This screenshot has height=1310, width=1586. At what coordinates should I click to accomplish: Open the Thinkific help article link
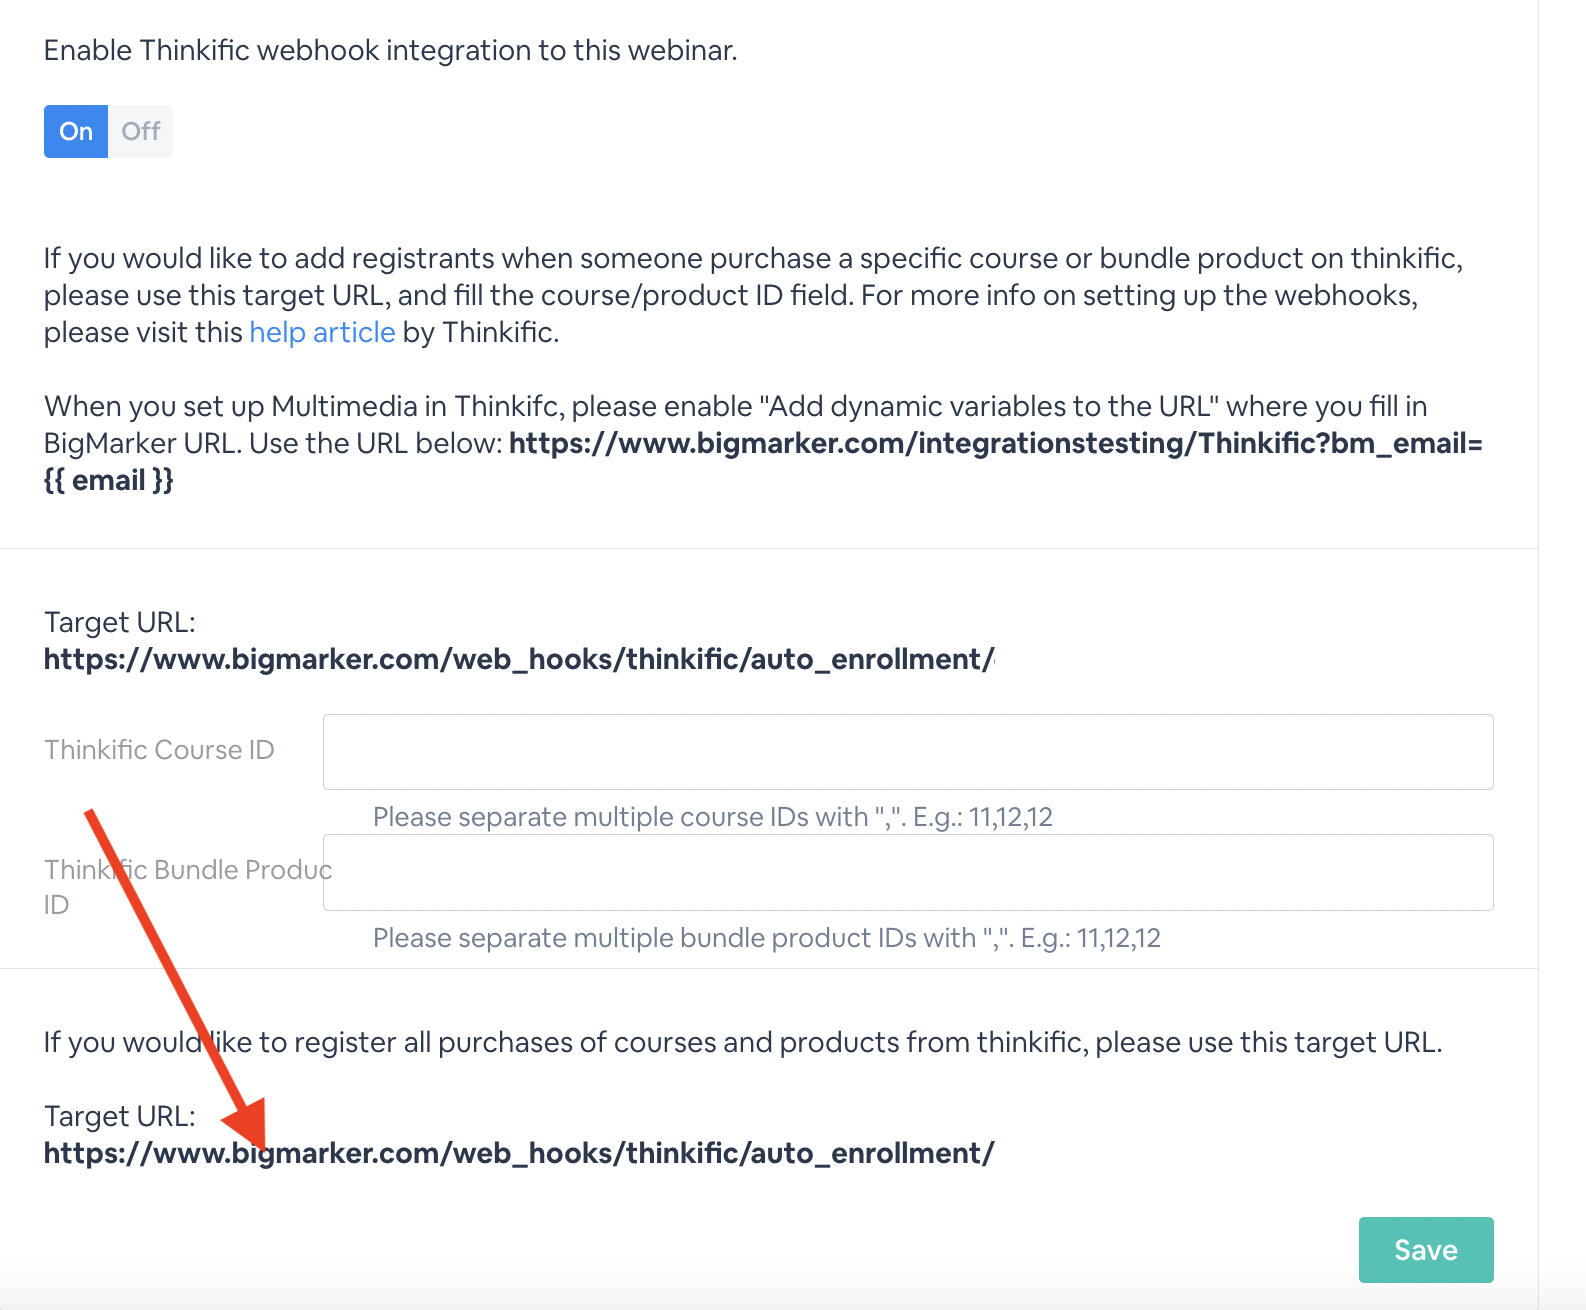pyautogui.click(x=322, y=332)
